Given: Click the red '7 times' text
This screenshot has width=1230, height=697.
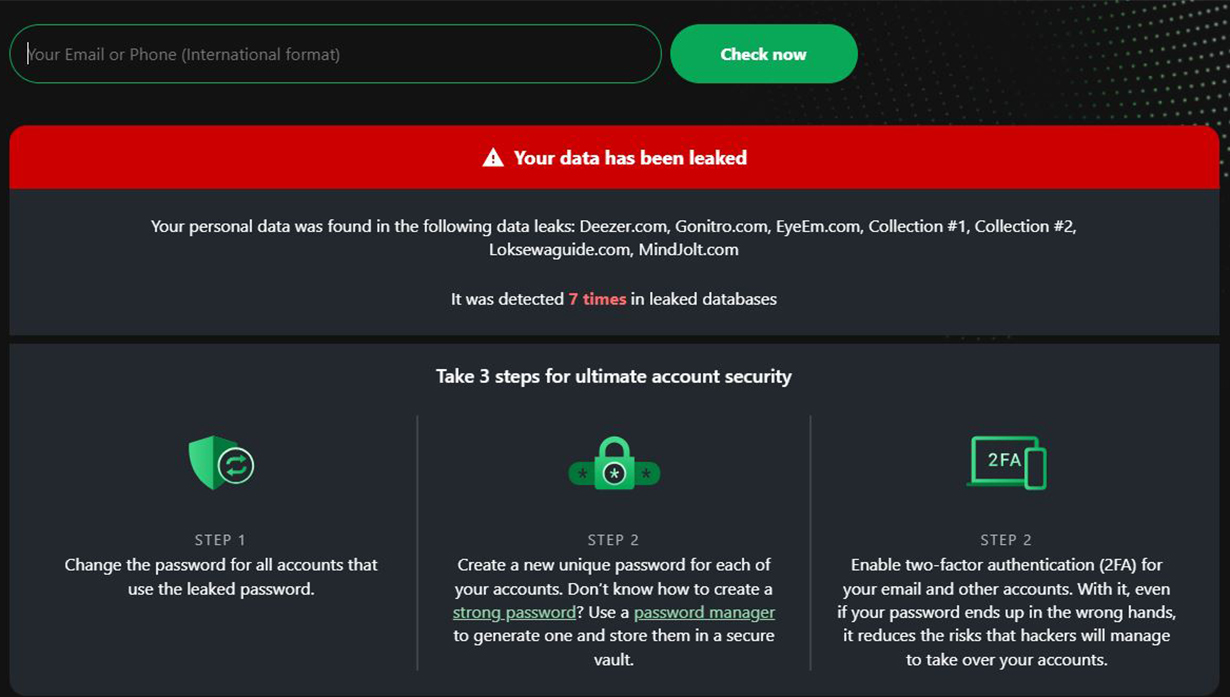Looking at the screenshot, I should (597, 299).
